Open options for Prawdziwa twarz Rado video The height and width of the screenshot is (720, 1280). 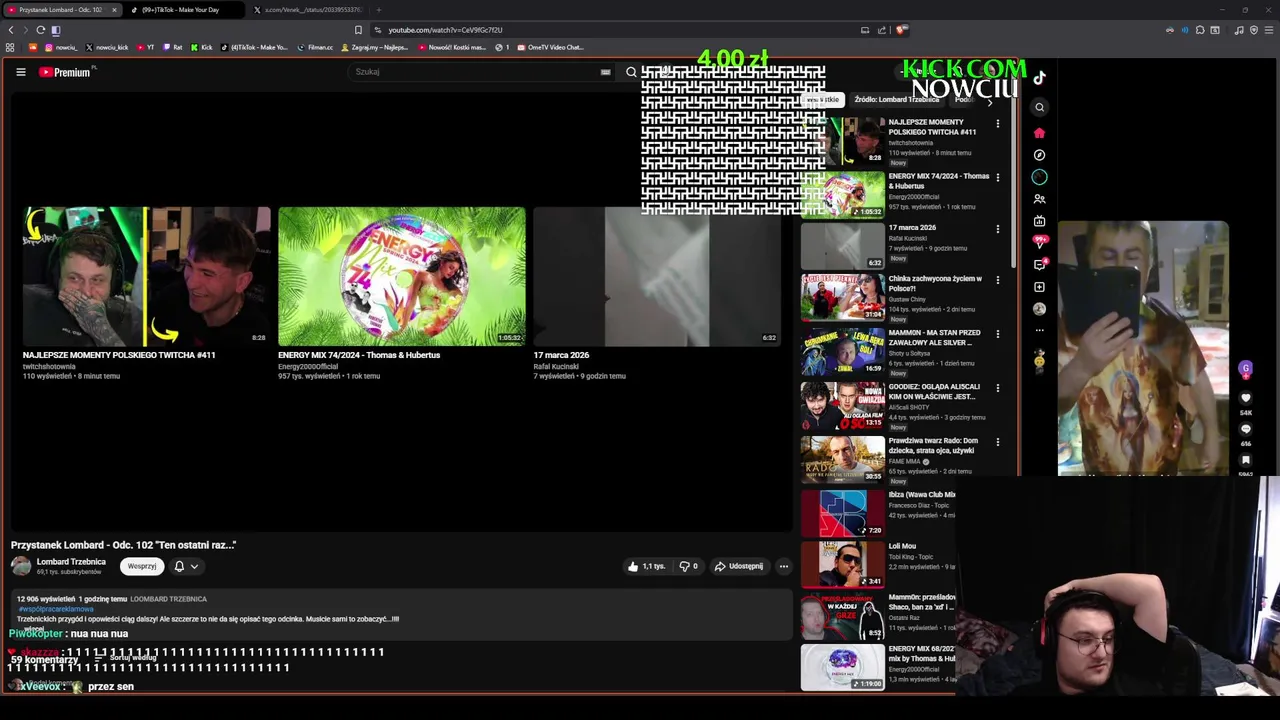point(997,442)
